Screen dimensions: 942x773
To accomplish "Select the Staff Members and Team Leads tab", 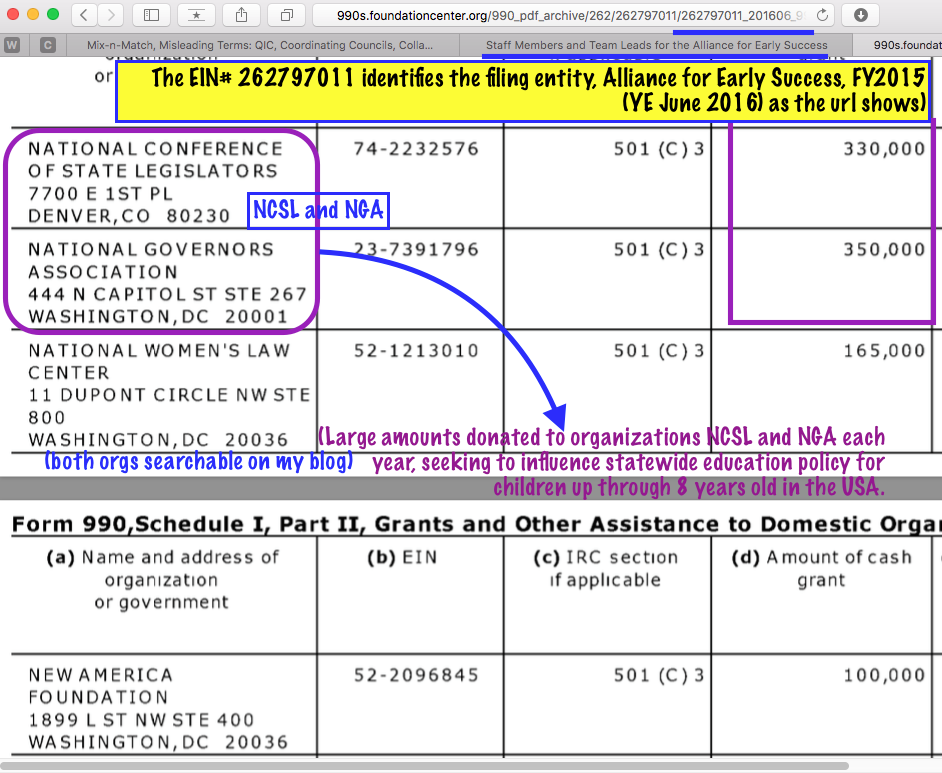I will [x=656, y=45].
